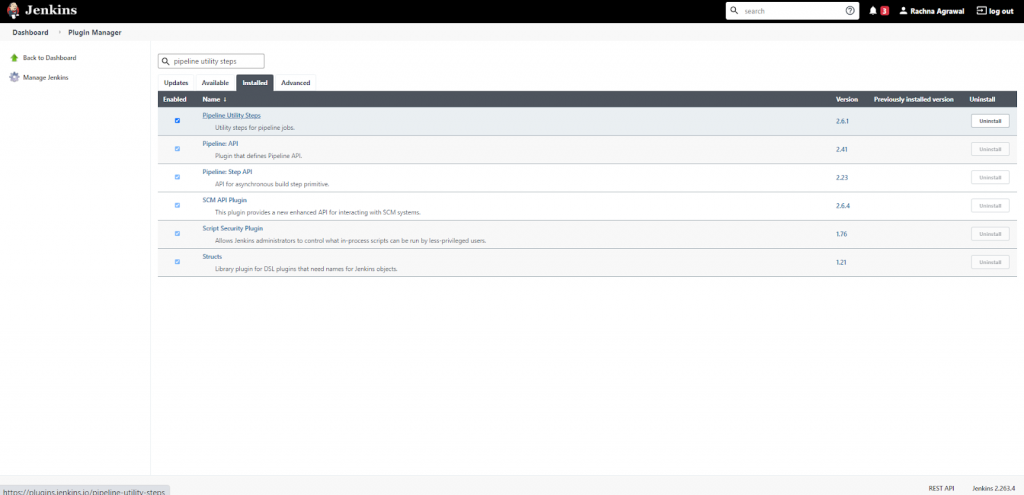Image resolution: width=1024 pixels, height=495 pixels.
Task: Select the Installed tab
Action: [255, 83]
